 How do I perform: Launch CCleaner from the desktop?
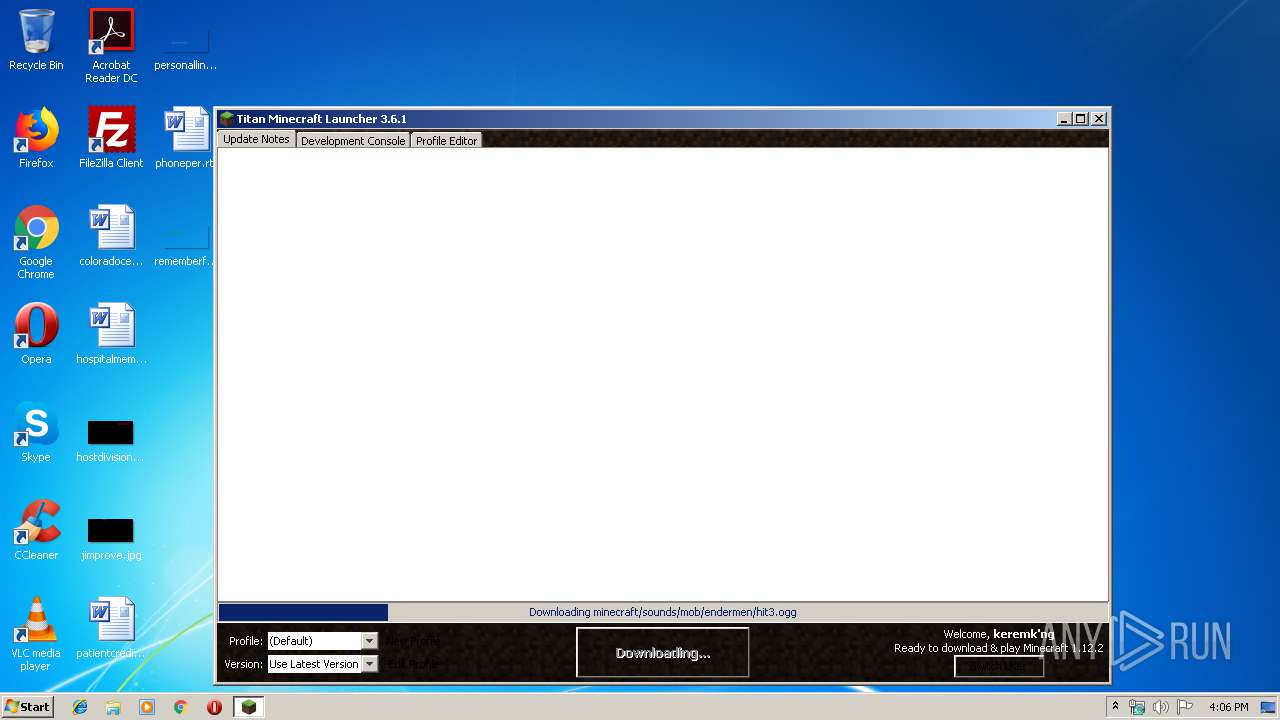36,530
